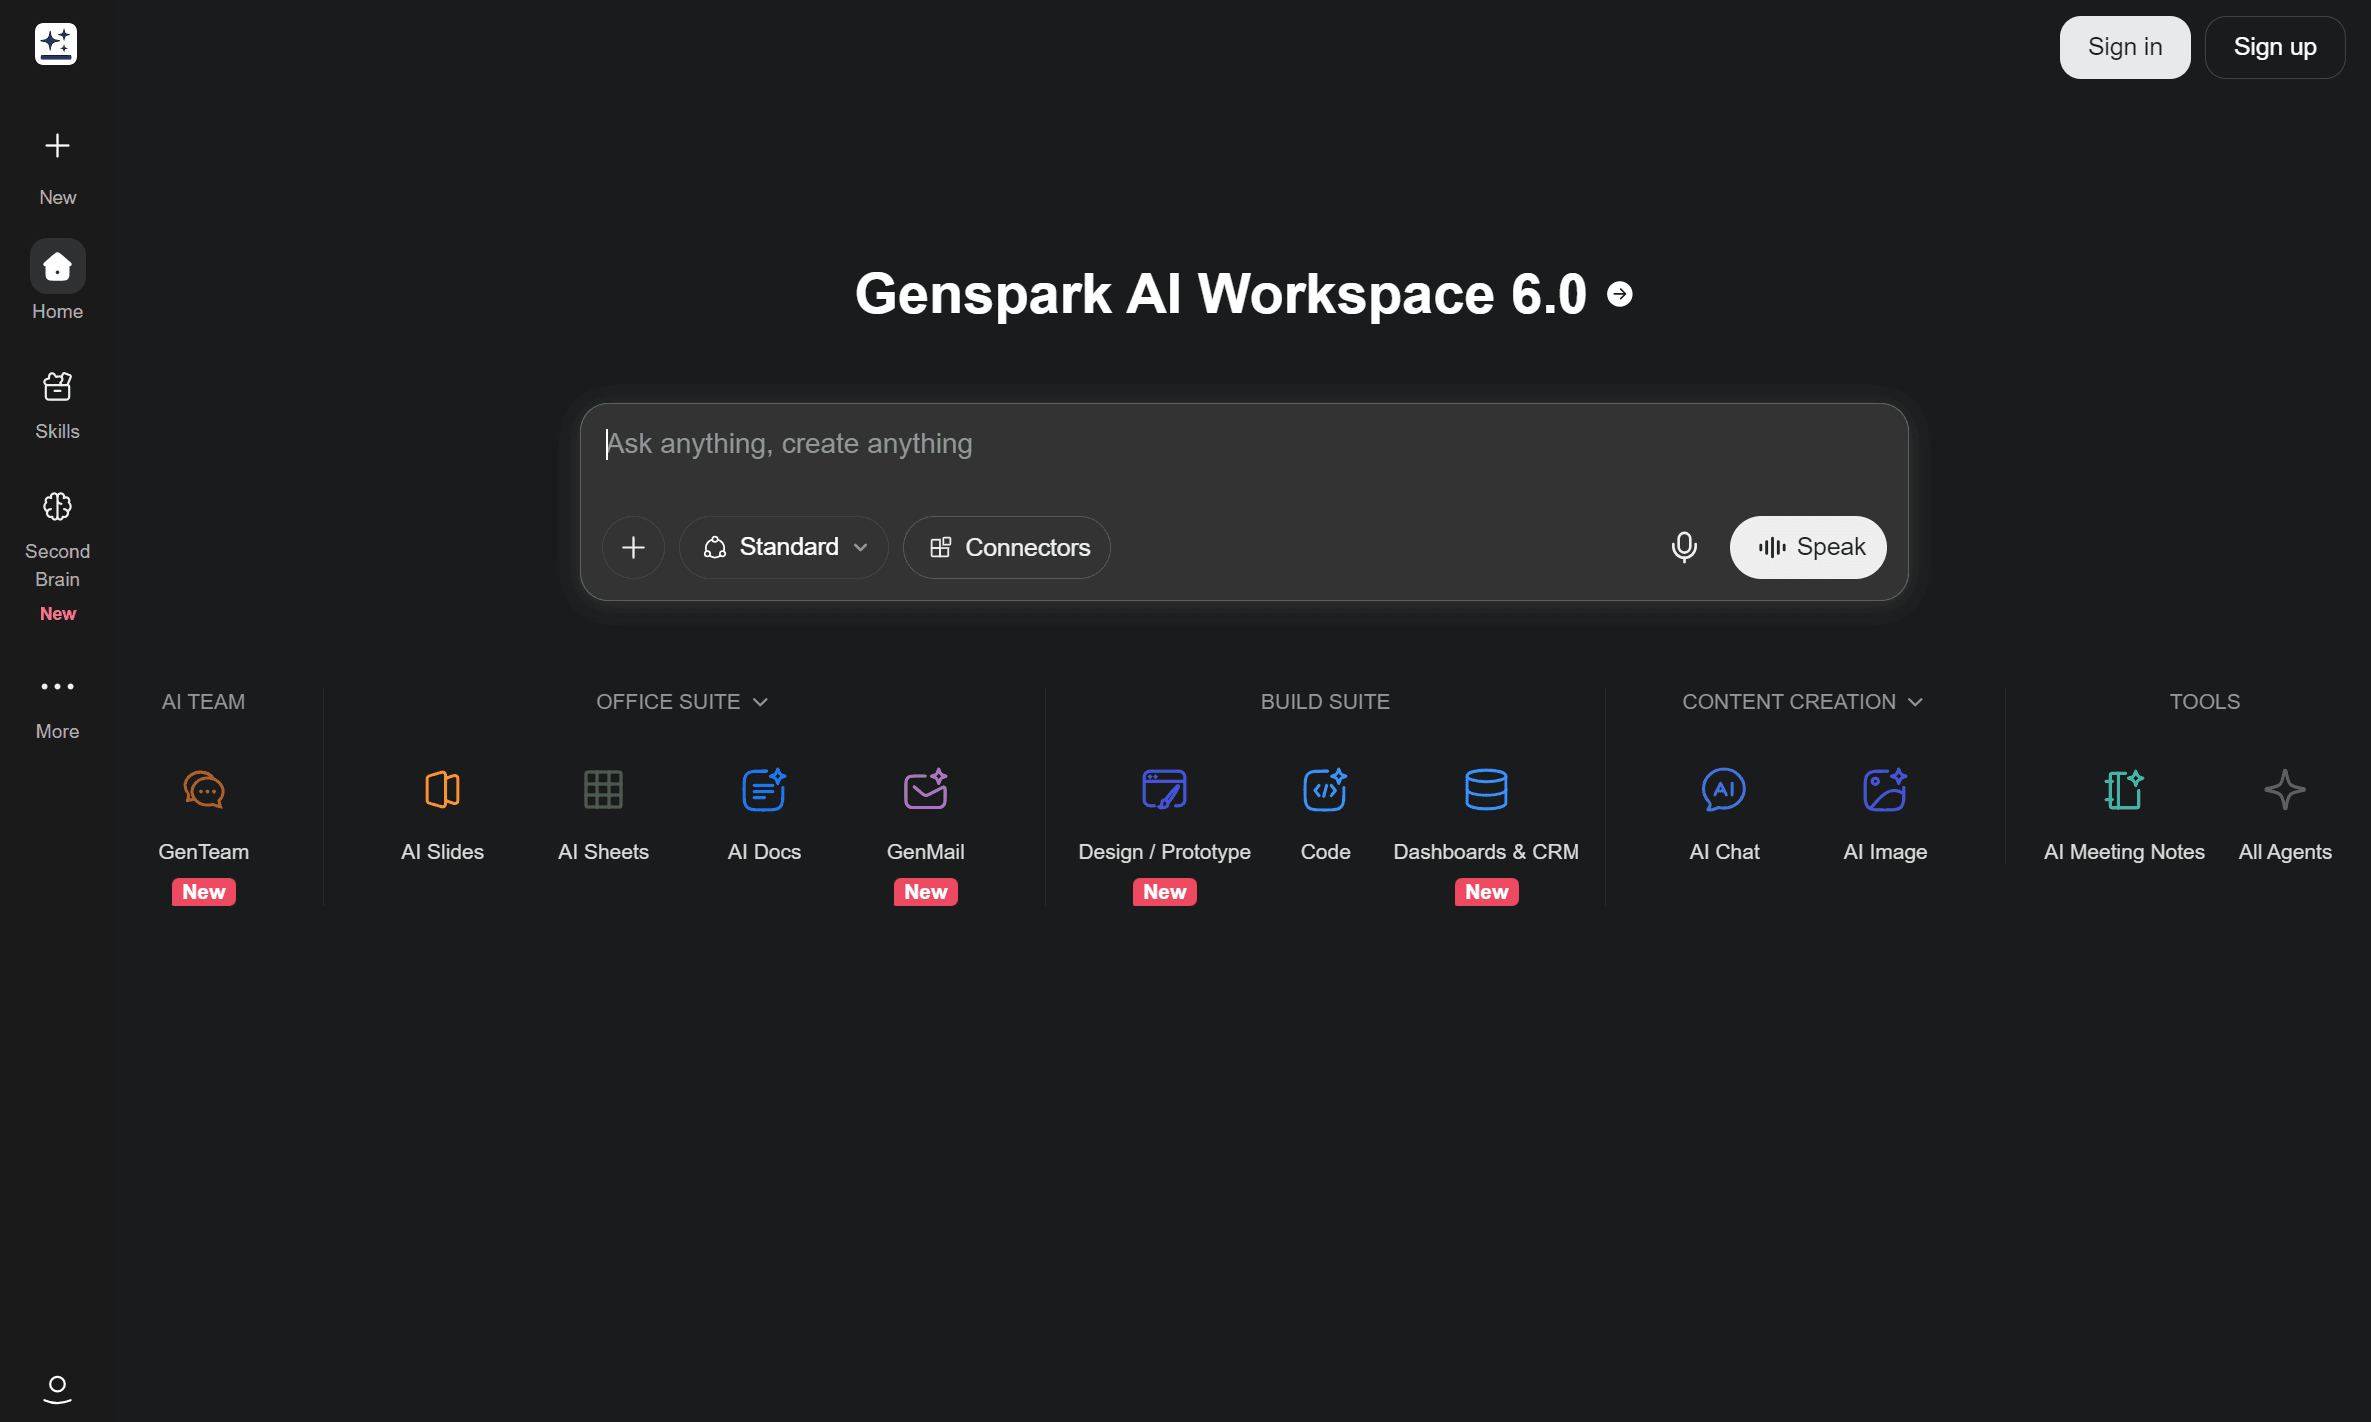Open the Connectors button

(1007, 547)
